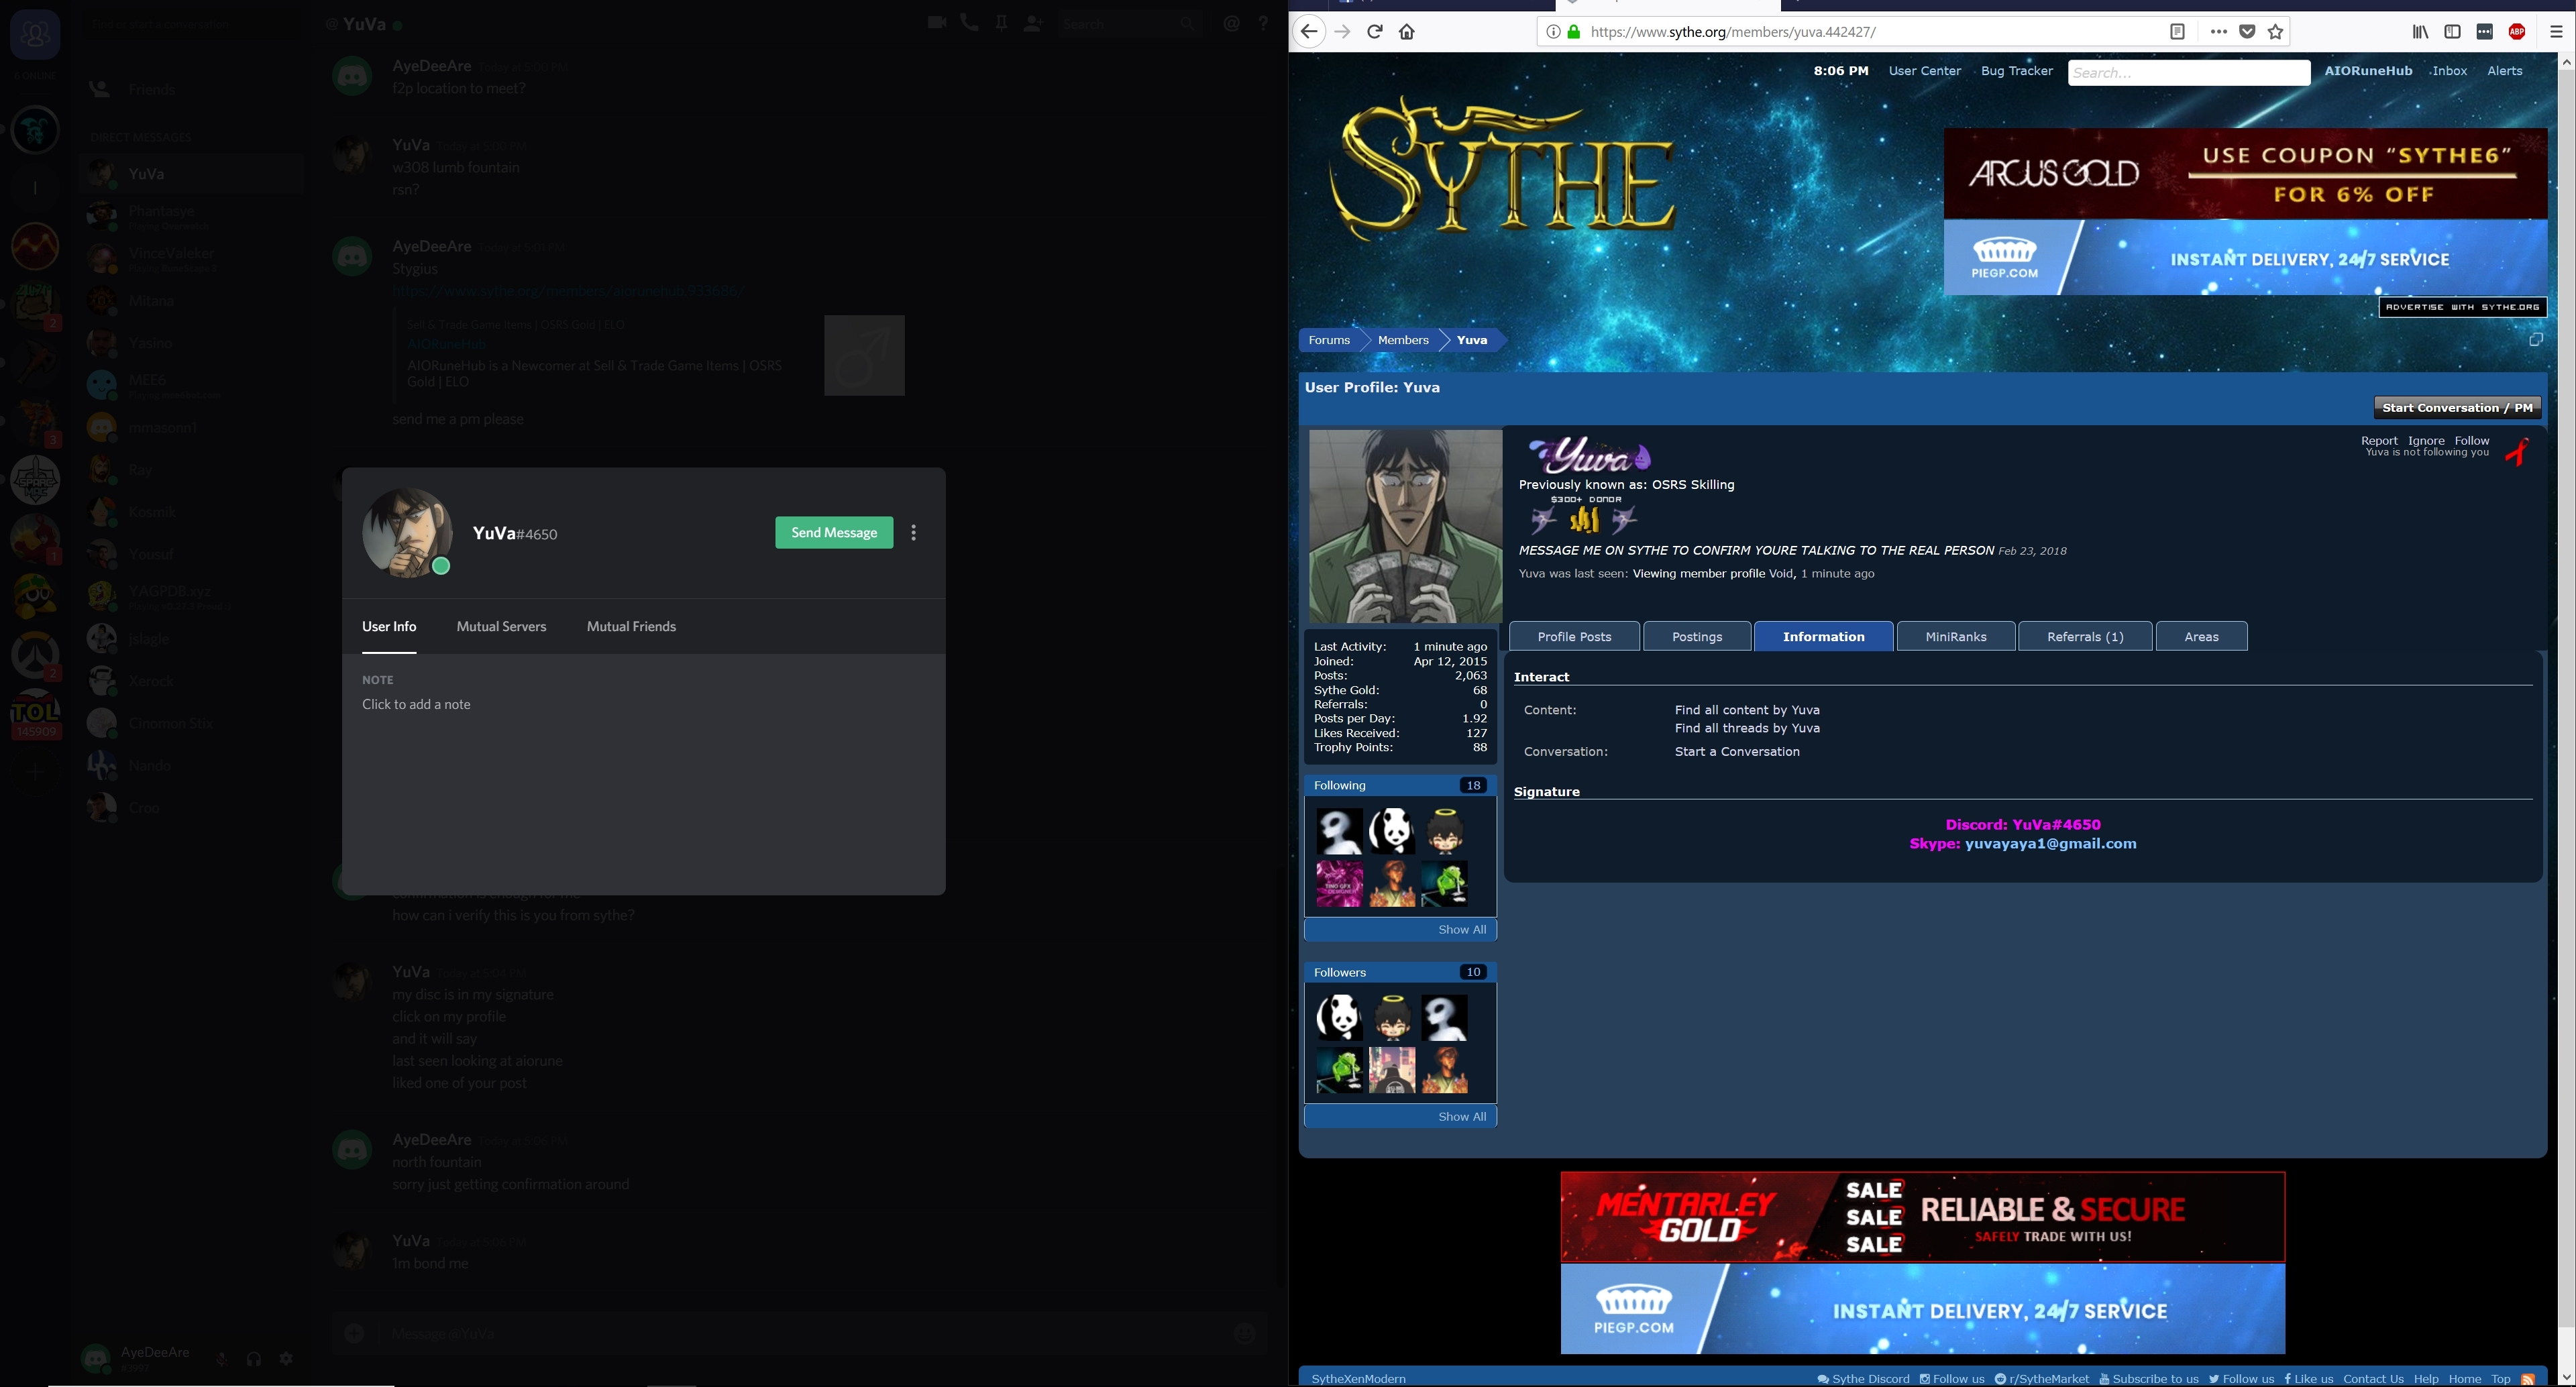The width and height of the screenshot is (2576, 1387).
Task: Add friends to Discord DM
Action: point(1033,23)
